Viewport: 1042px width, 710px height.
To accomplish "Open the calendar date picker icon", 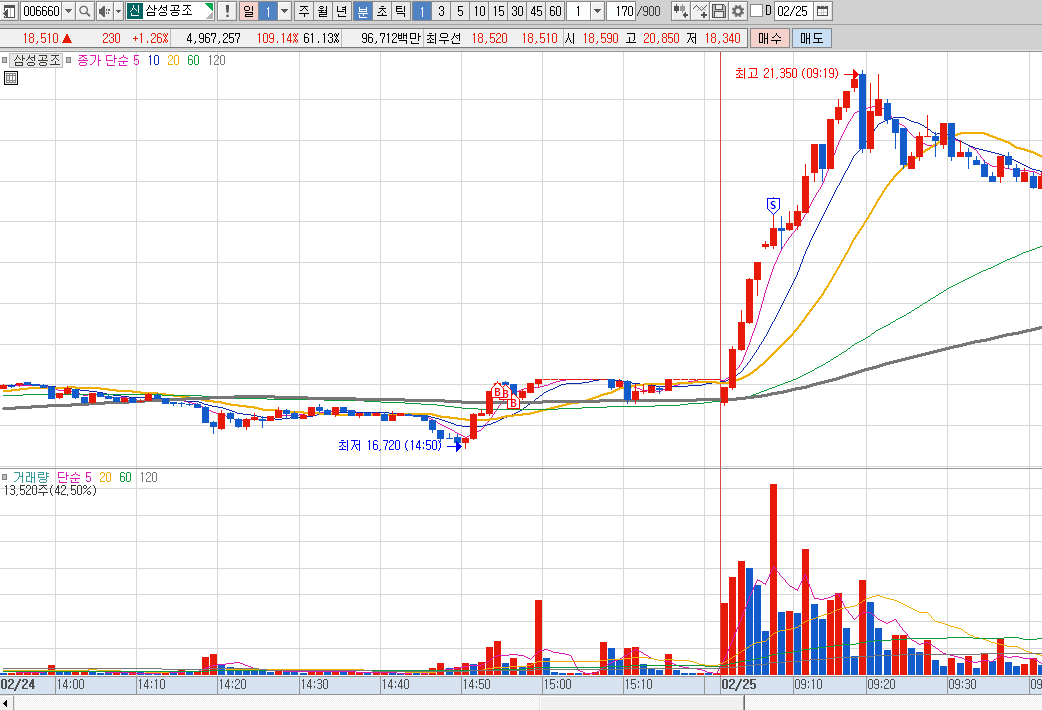I will click(x=822, y=11).
